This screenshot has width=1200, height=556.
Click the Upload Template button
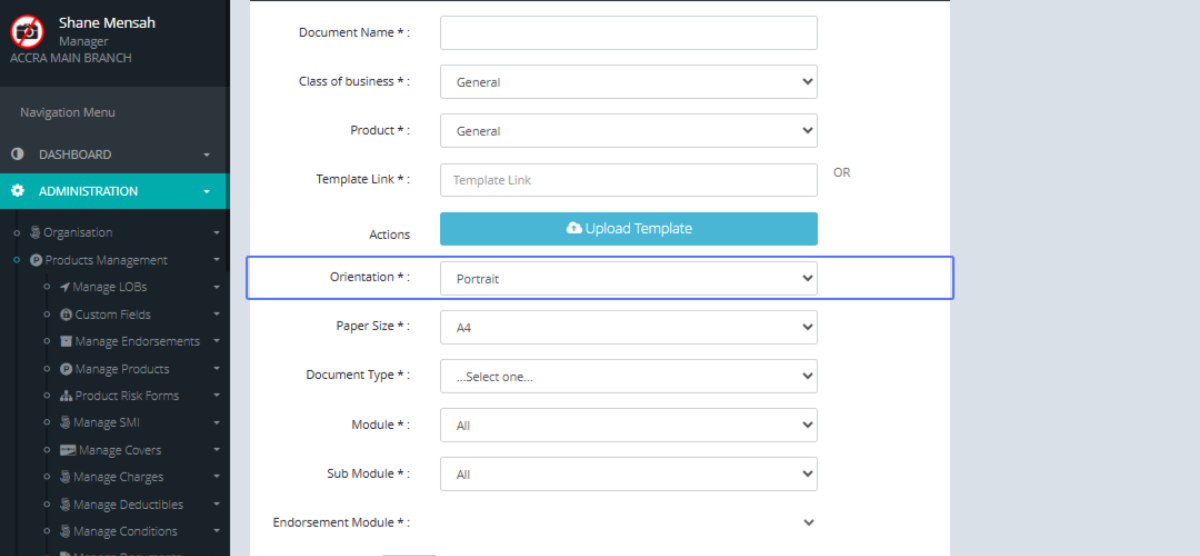[x=628, y=229]
